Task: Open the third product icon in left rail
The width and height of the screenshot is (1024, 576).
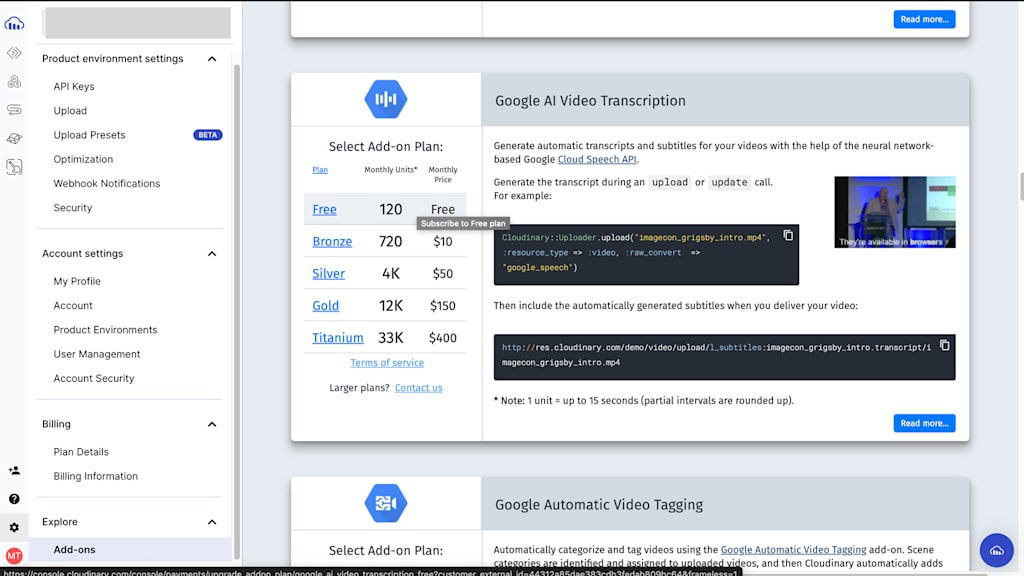Action: click(x=14, y=81)
